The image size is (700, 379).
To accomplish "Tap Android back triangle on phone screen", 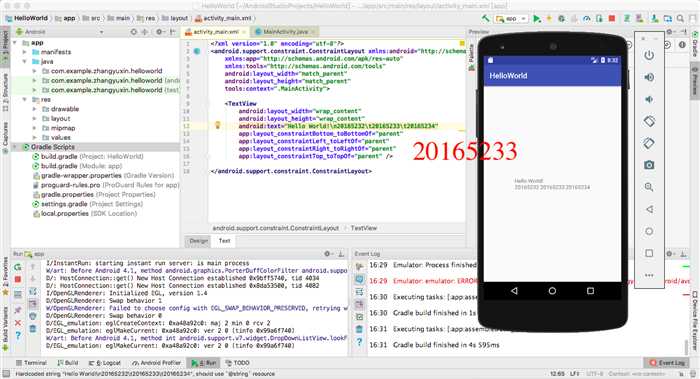I will (514, 291).
